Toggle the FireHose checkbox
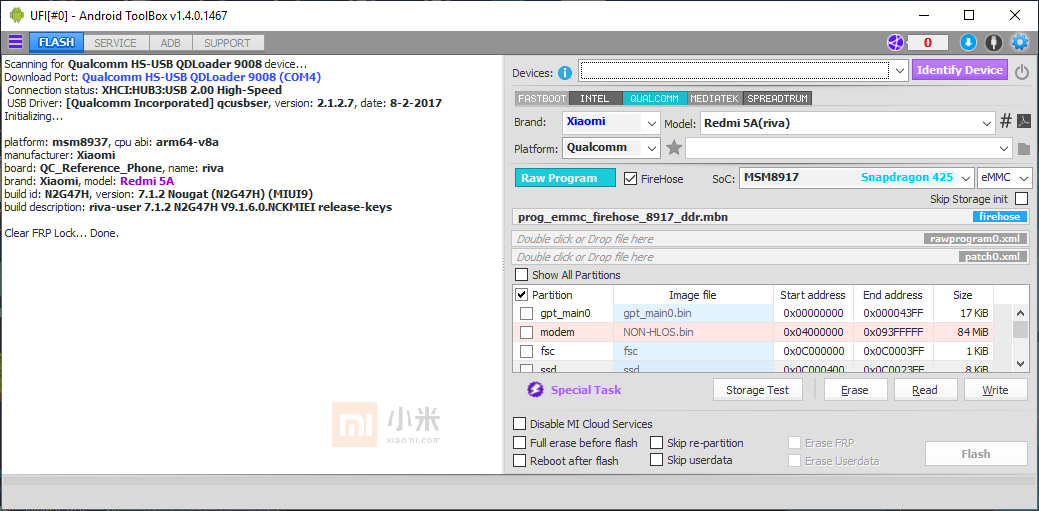The height and width of the screenshot is (511, 1039). point(630,178)
